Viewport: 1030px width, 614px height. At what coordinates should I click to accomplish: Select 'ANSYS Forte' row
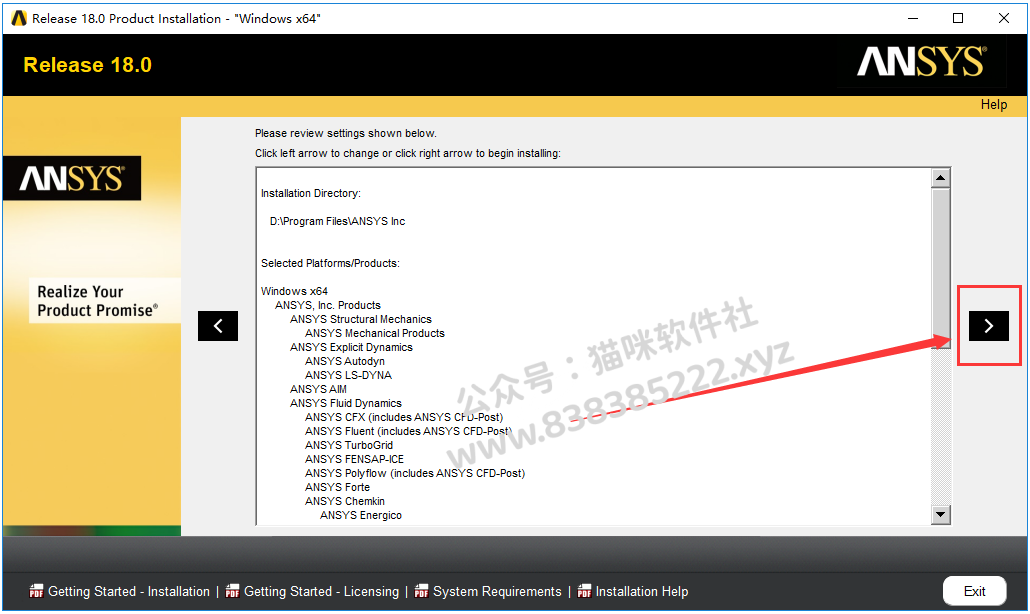coord(337,487)
